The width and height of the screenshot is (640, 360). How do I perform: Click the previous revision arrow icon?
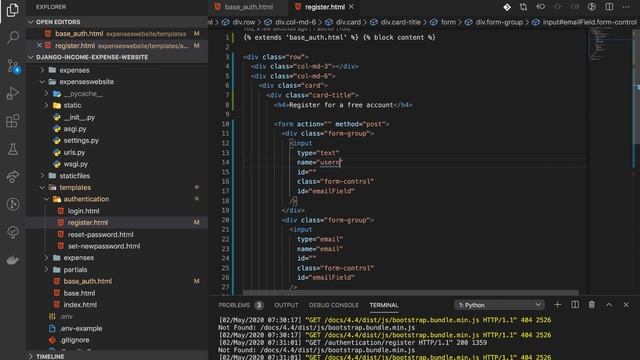point(540,7)
